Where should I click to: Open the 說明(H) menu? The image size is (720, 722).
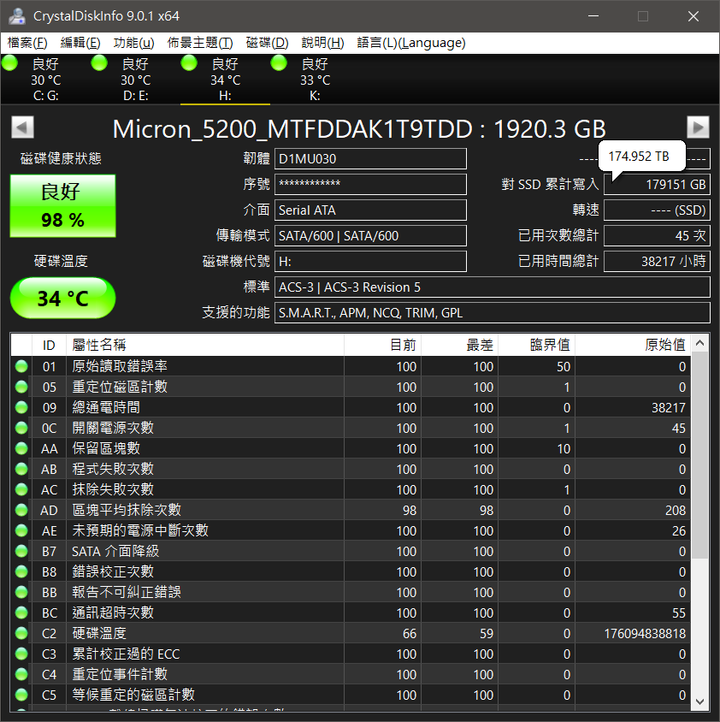pos(323,43)
